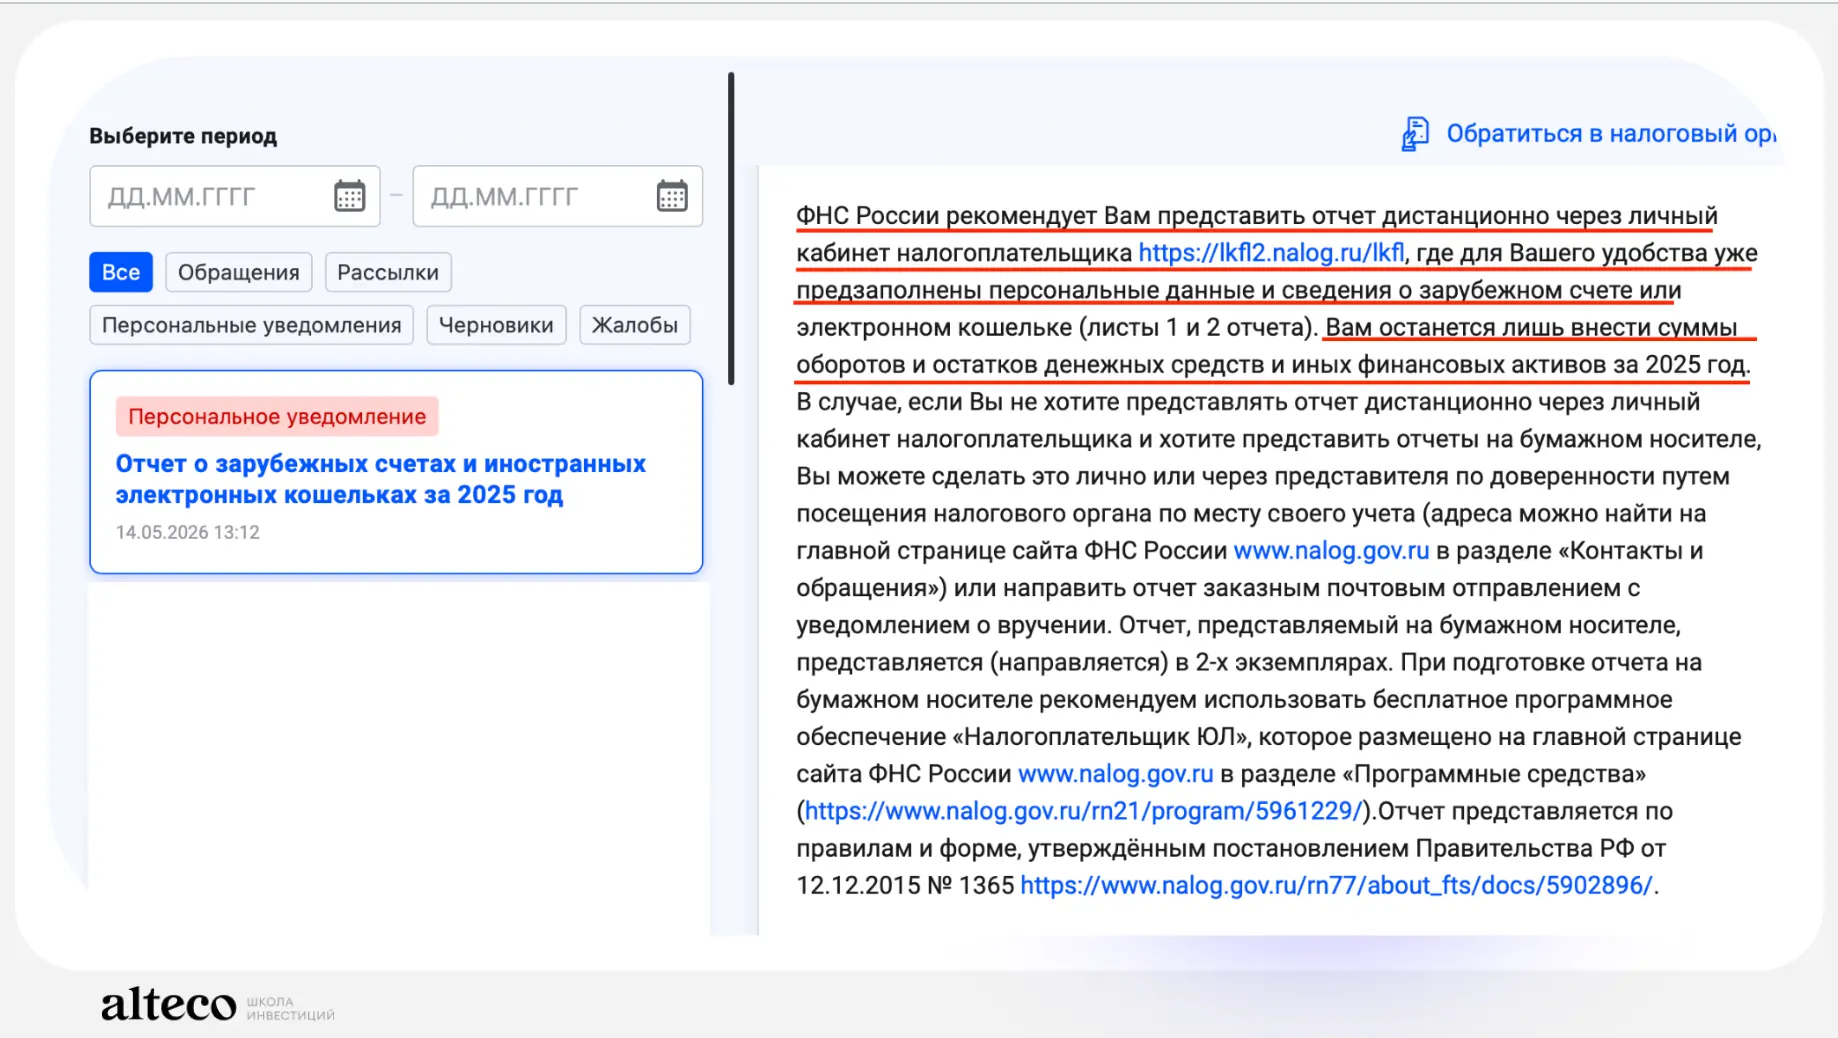The image size is (1838, 1038).
Task: Open the rn21/program/5961229 link
Action: pyautogui.click(x=1083, y=811)
